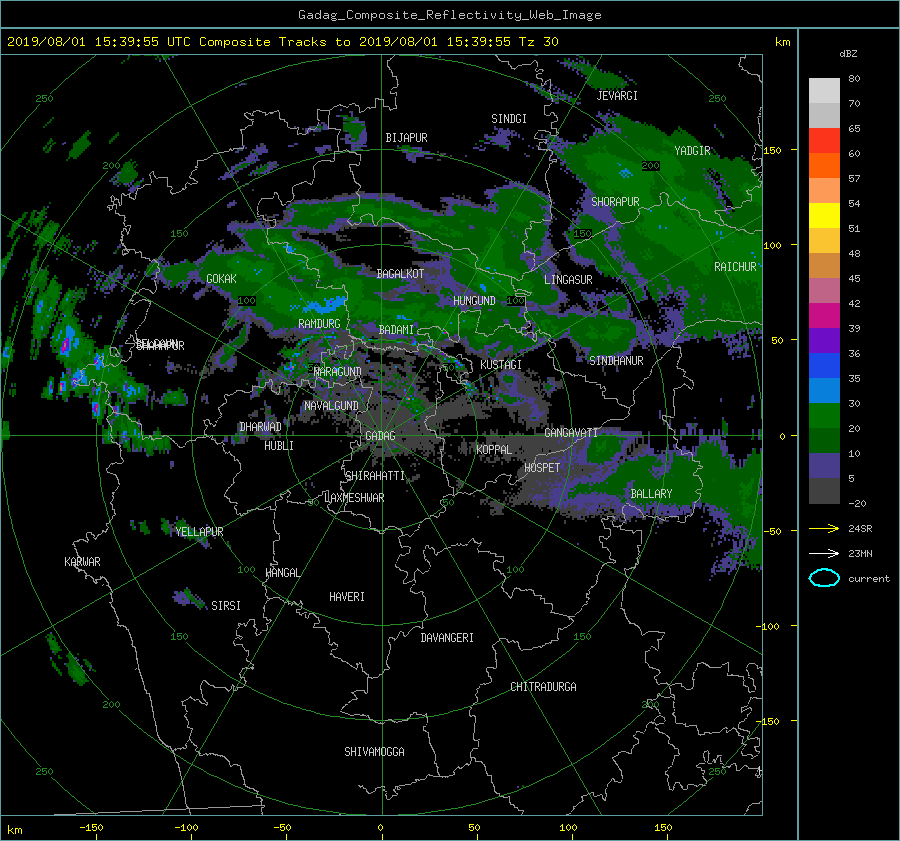Click the LAXMESHWAR label
The height and width of the screenshot is (841, 900).
354,498
